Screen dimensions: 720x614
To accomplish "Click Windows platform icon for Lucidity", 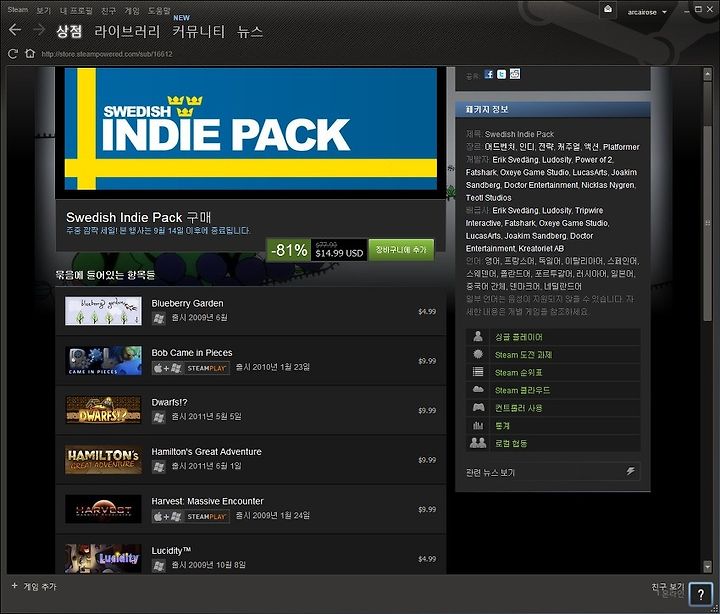I will pyautogui.click(x=158, y=566).
